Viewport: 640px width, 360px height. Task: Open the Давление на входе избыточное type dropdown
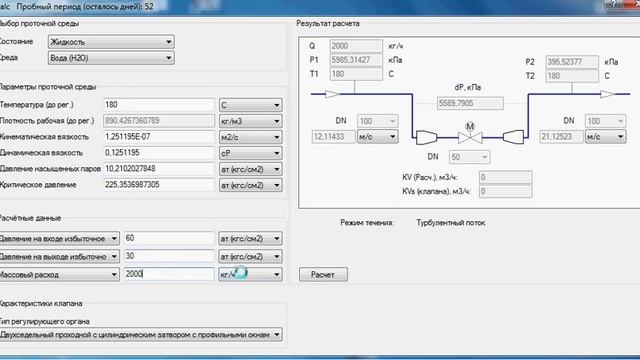pyautogui.click(x=59, y=238)
